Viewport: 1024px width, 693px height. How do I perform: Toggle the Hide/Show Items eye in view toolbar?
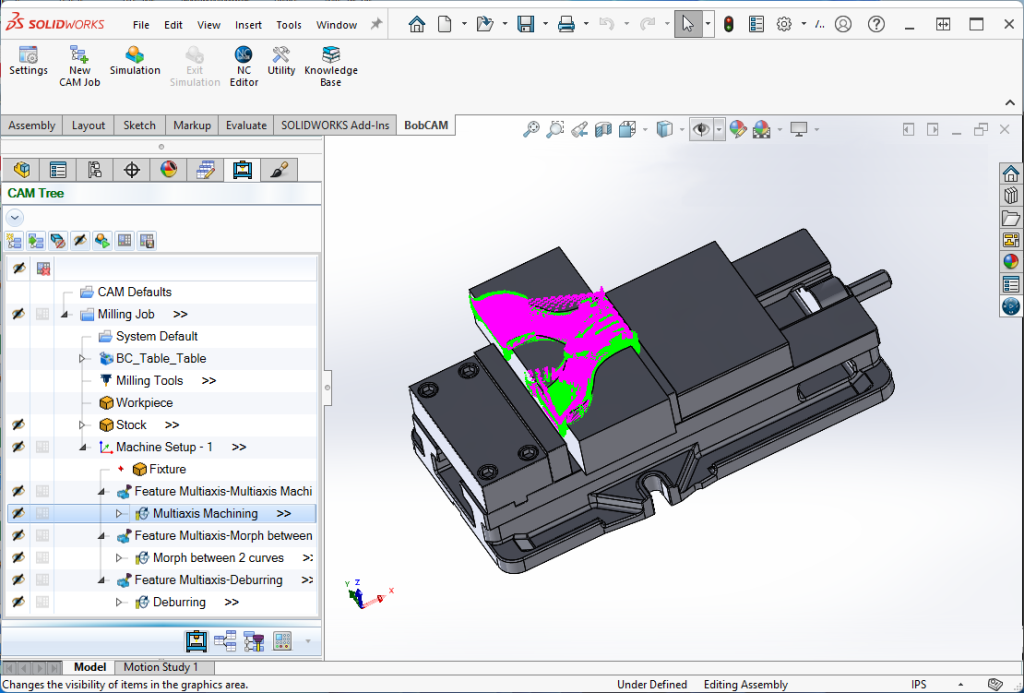coord(700,130)
